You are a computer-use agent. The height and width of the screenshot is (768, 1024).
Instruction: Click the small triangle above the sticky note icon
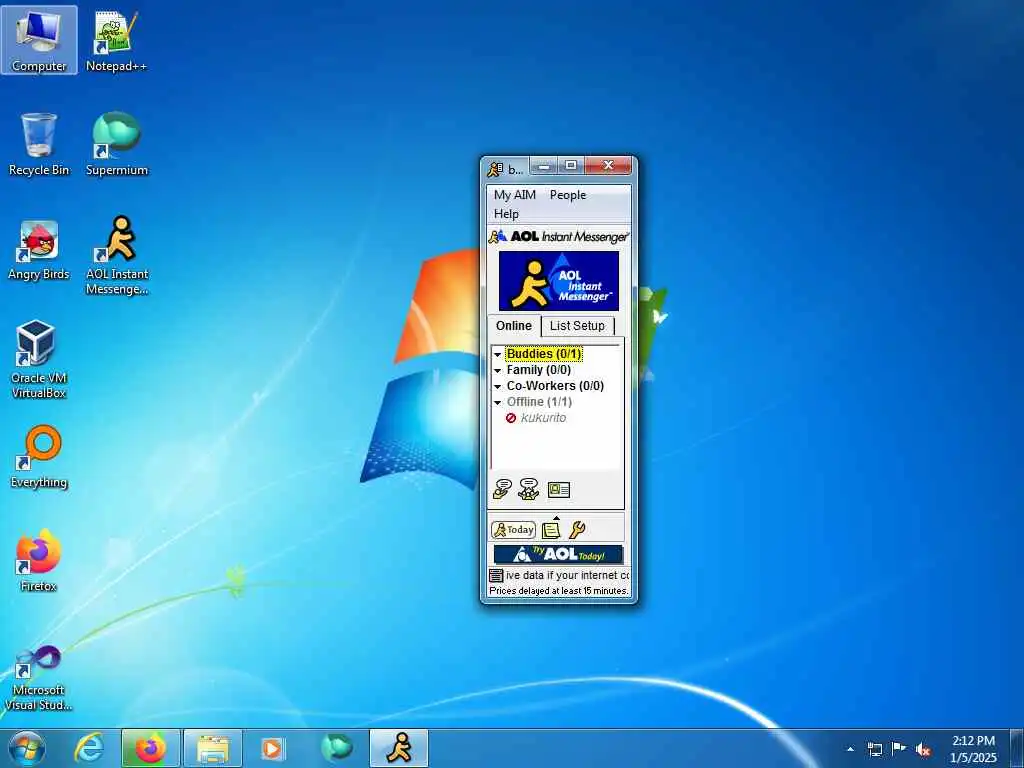point(556,519)
